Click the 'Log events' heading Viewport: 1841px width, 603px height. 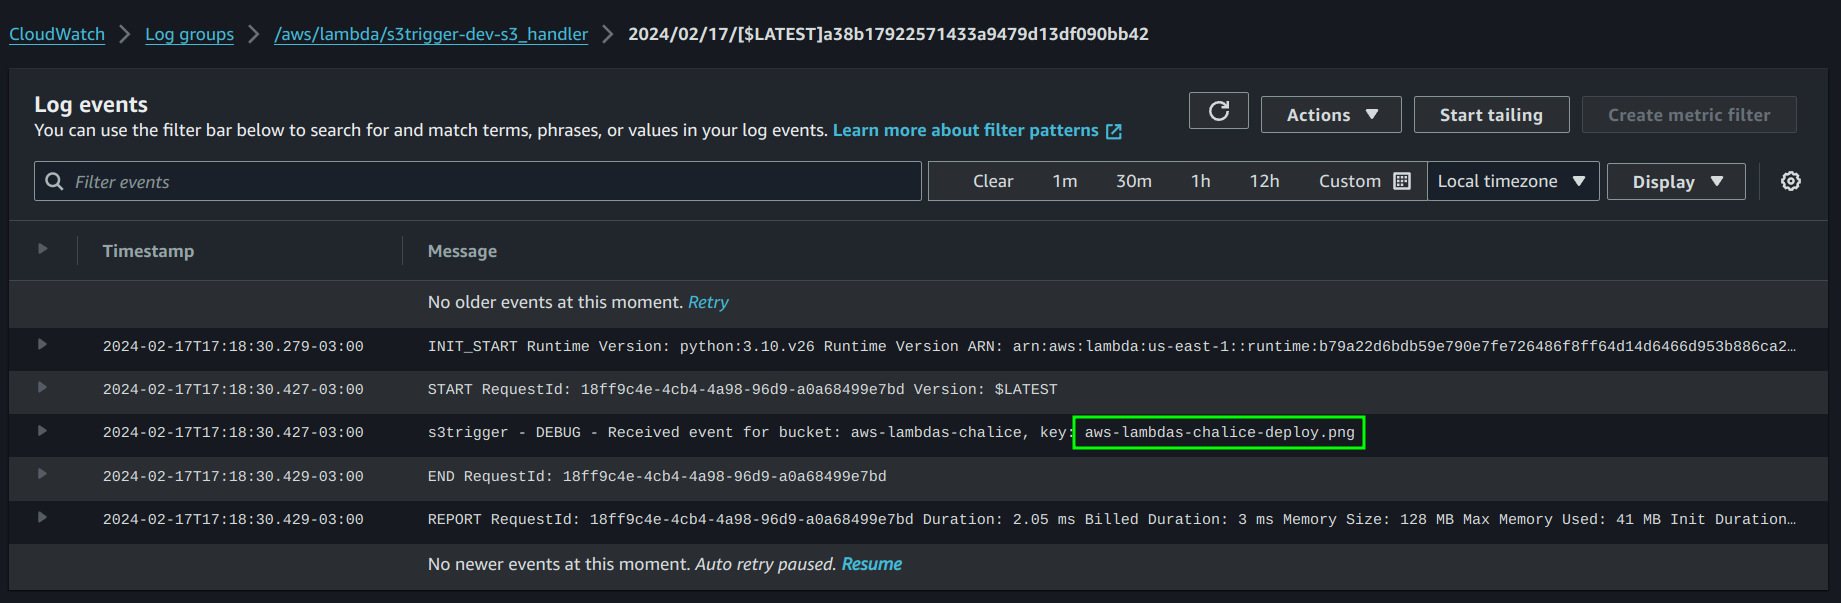click(x=91, y=104)
